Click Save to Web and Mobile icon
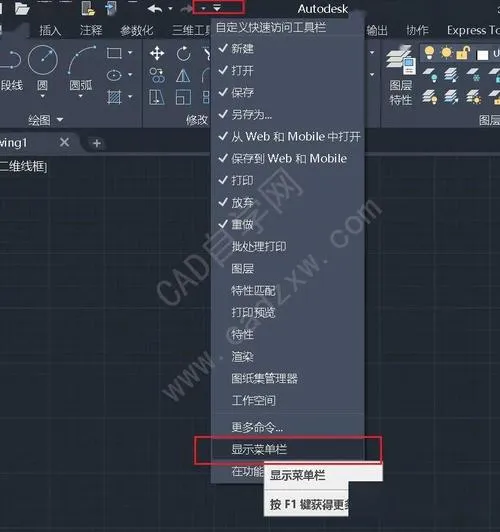Viewport: 500px width, 532px height. point(111,8)
